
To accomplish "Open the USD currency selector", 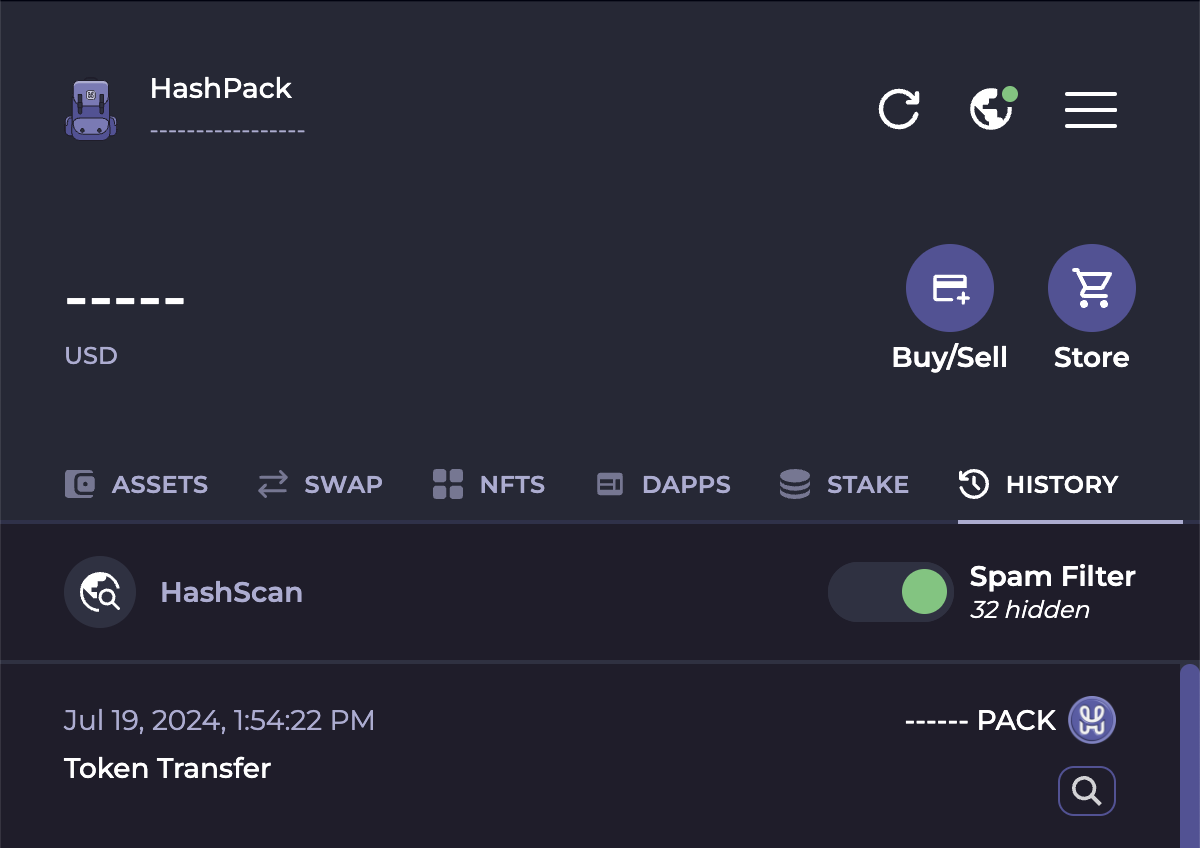I will point(91,355).
